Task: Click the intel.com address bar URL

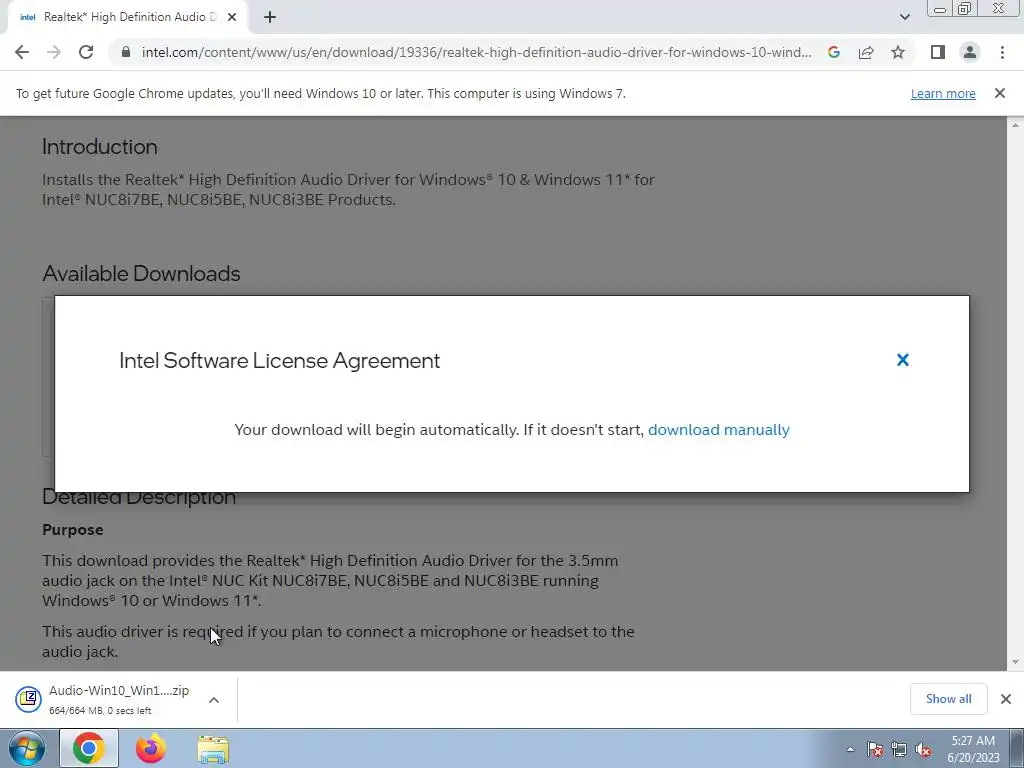Action: pyautogui.click(x=476, y=52)
